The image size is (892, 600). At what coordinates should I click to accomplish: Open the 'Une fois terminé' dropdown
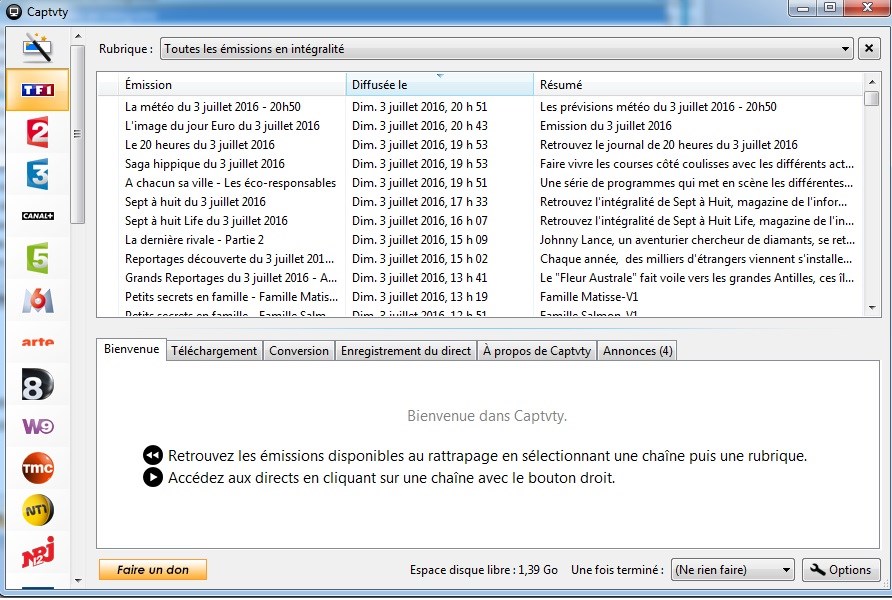pyautogui.click(x=733, y=569)
